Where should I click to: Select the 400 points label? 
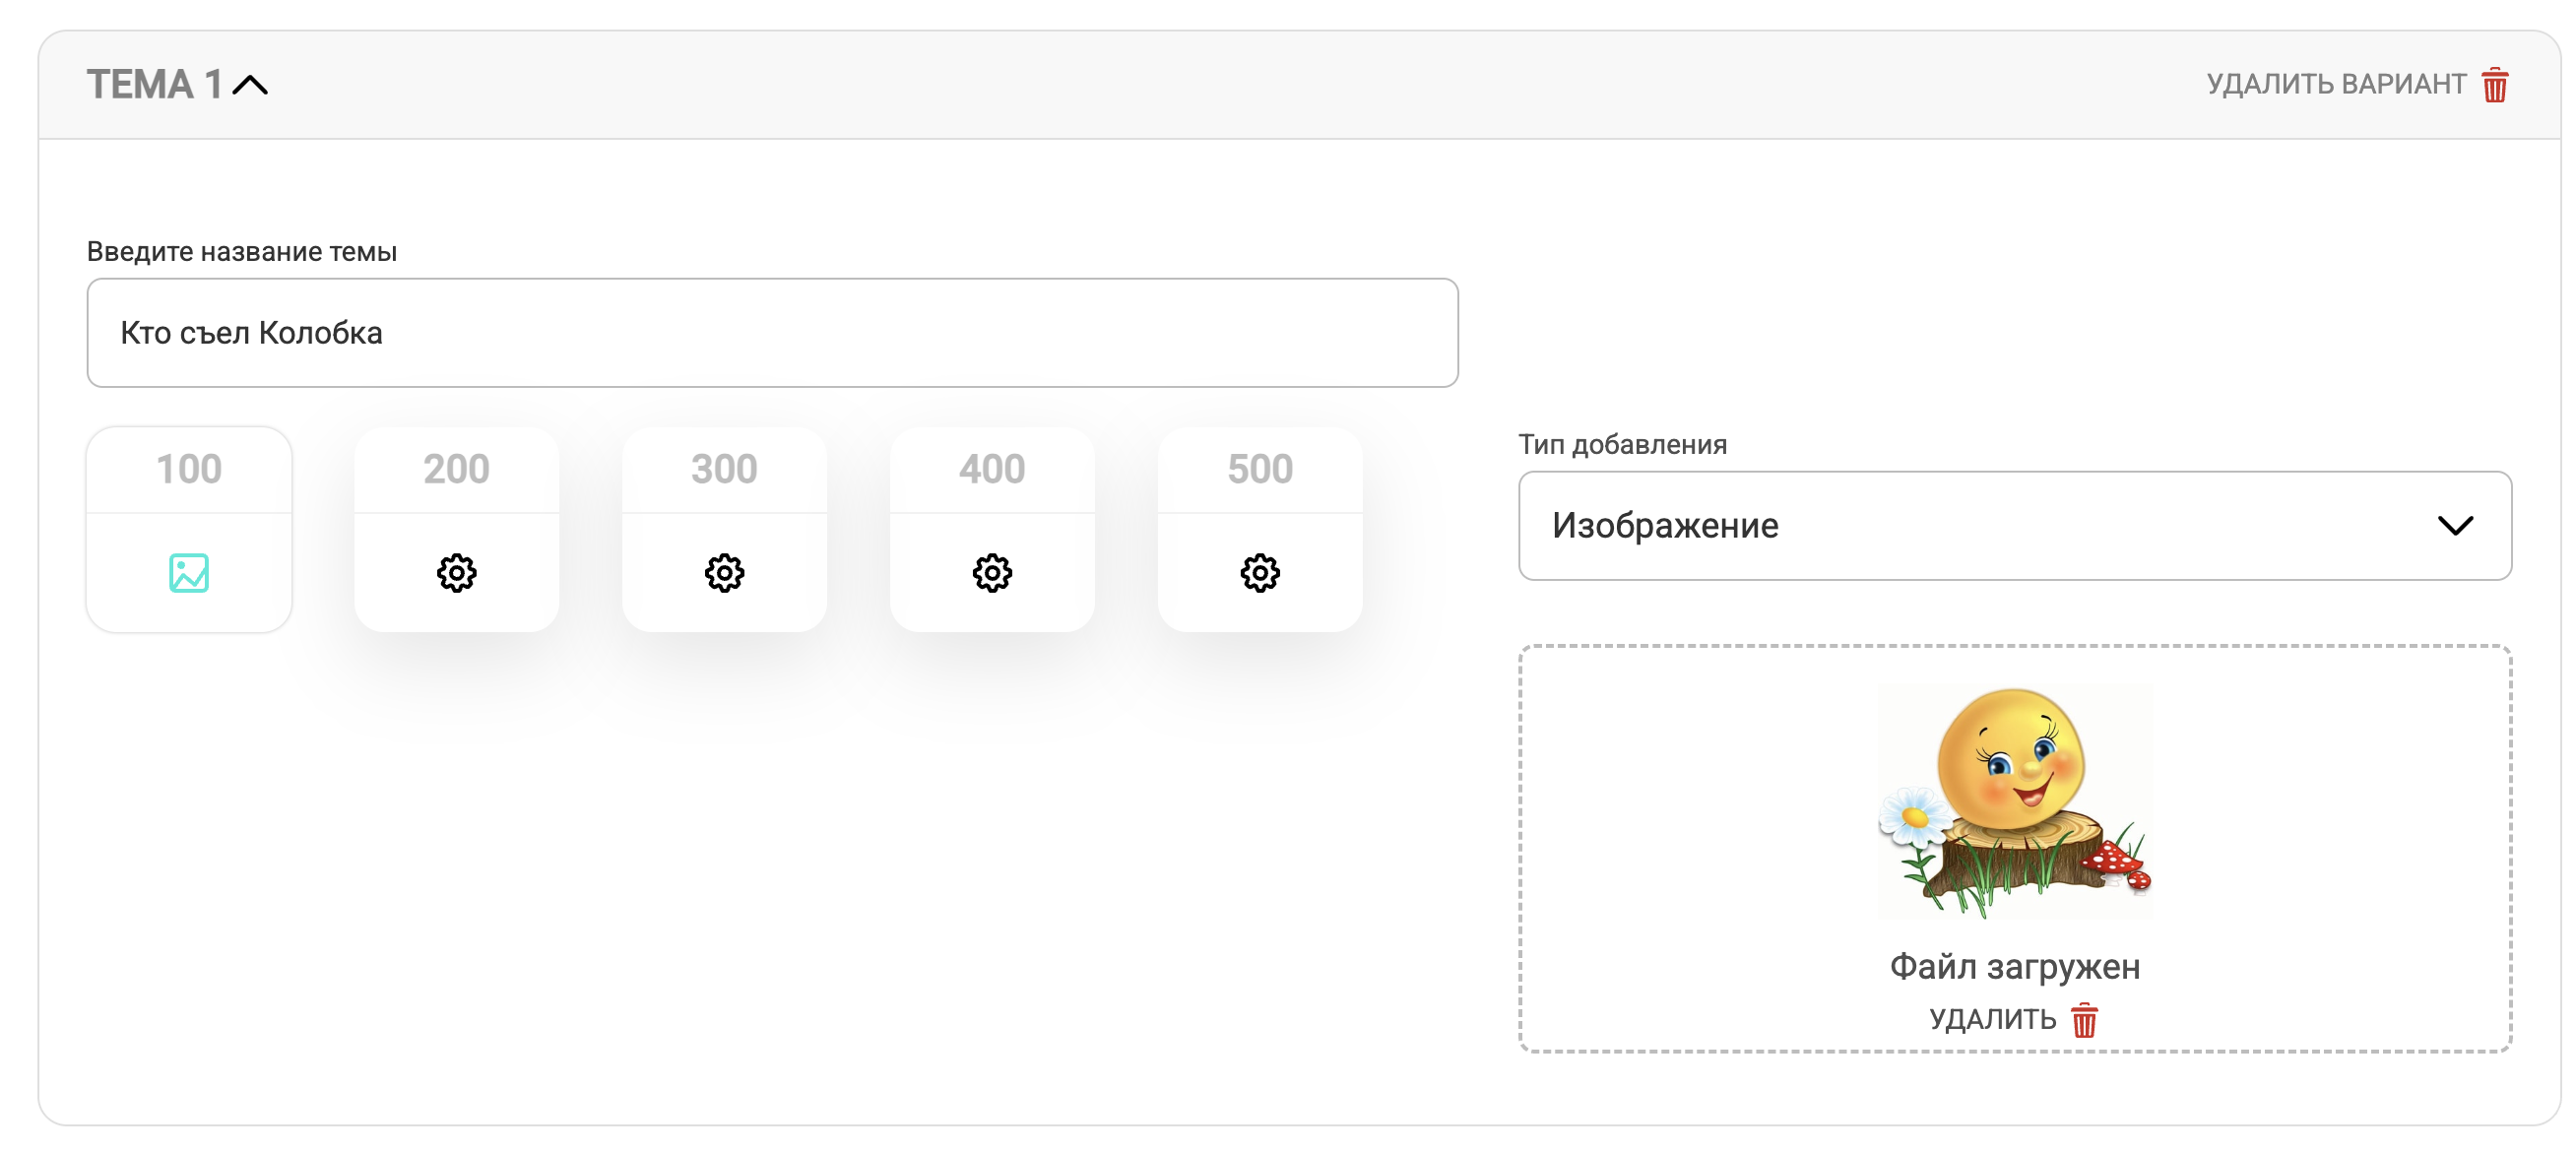click(993, 469)
